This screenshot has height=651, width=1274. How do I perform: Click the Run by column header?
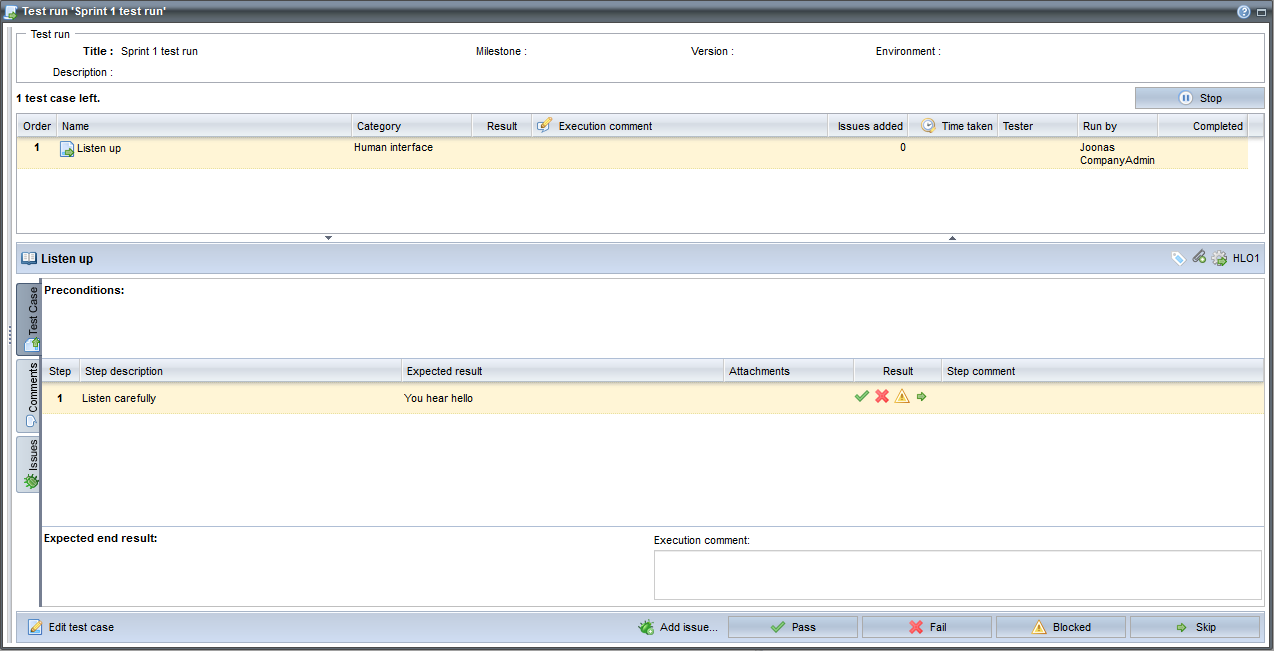point(1118,126)
